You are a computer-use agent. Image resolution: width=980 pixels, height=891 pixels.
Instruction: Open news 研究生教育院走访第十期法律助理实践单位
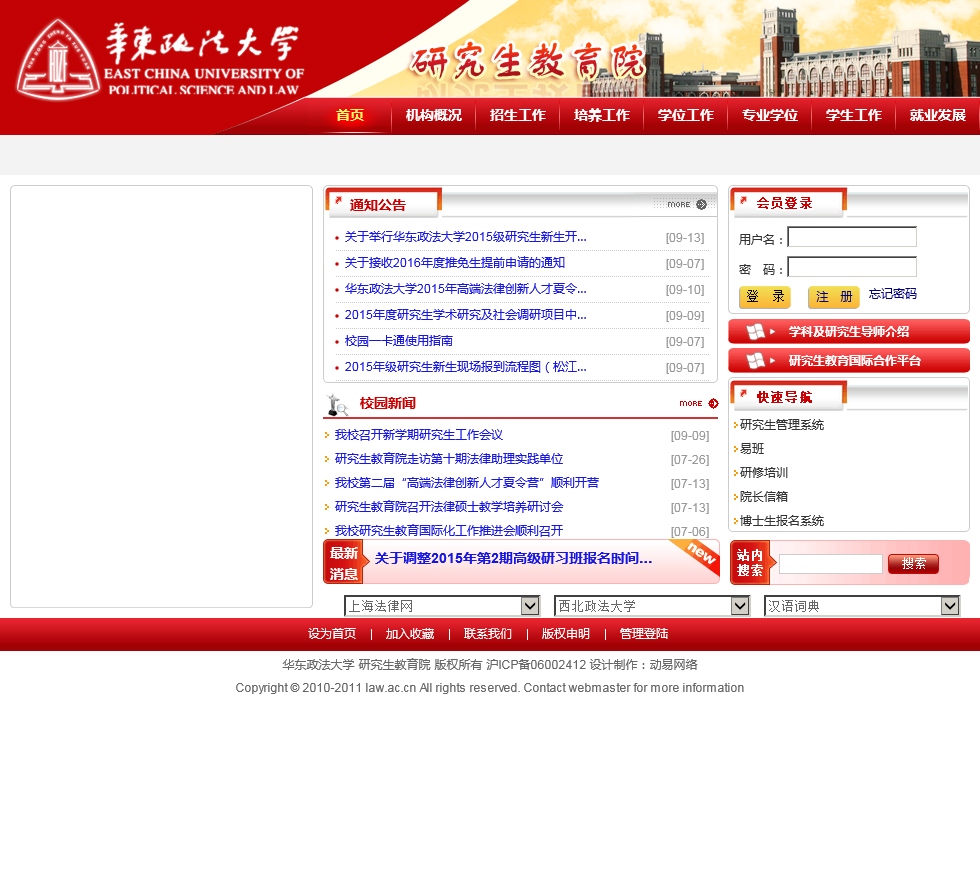(449, 459)
